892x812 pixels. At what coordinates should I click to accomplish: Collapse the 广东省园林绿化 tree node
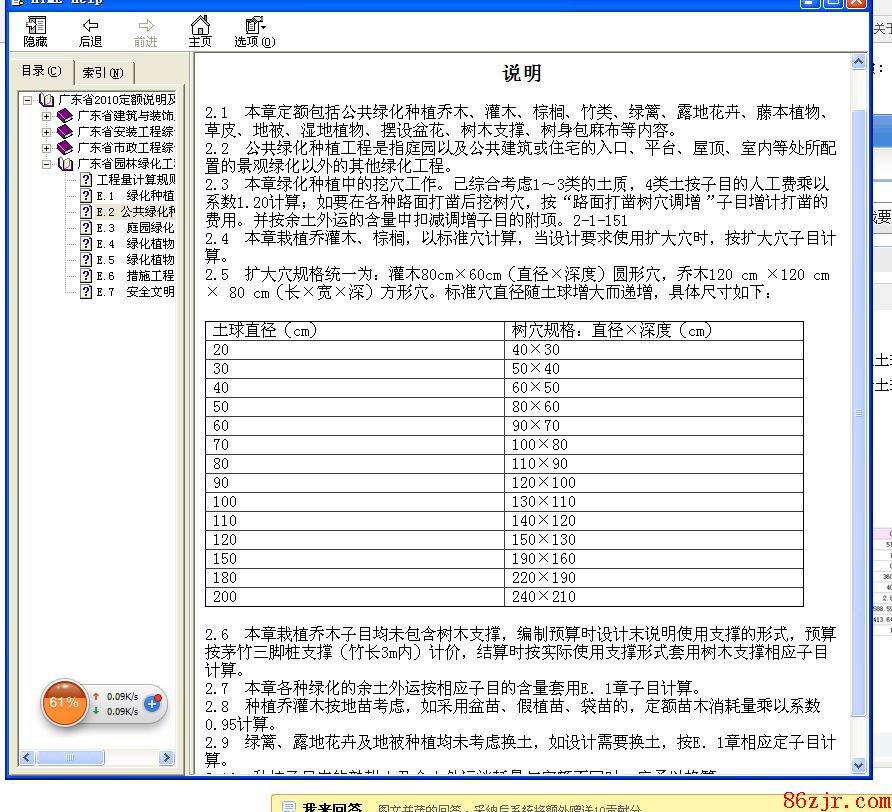tap(46, 164)
